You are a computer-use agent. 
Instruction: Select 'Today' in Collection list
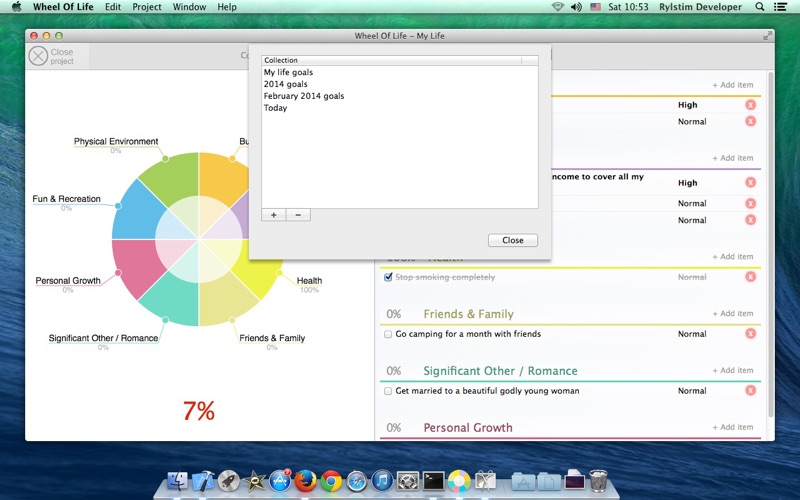(399, 108)
